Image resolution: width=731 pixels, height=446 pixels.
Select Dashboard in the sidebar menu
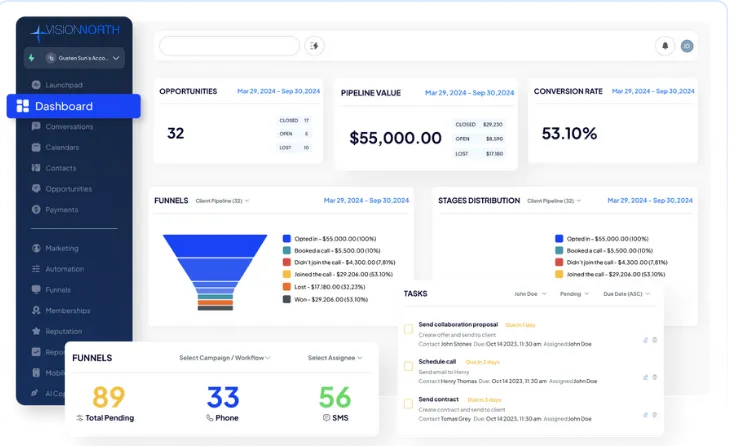coord(74,106)
